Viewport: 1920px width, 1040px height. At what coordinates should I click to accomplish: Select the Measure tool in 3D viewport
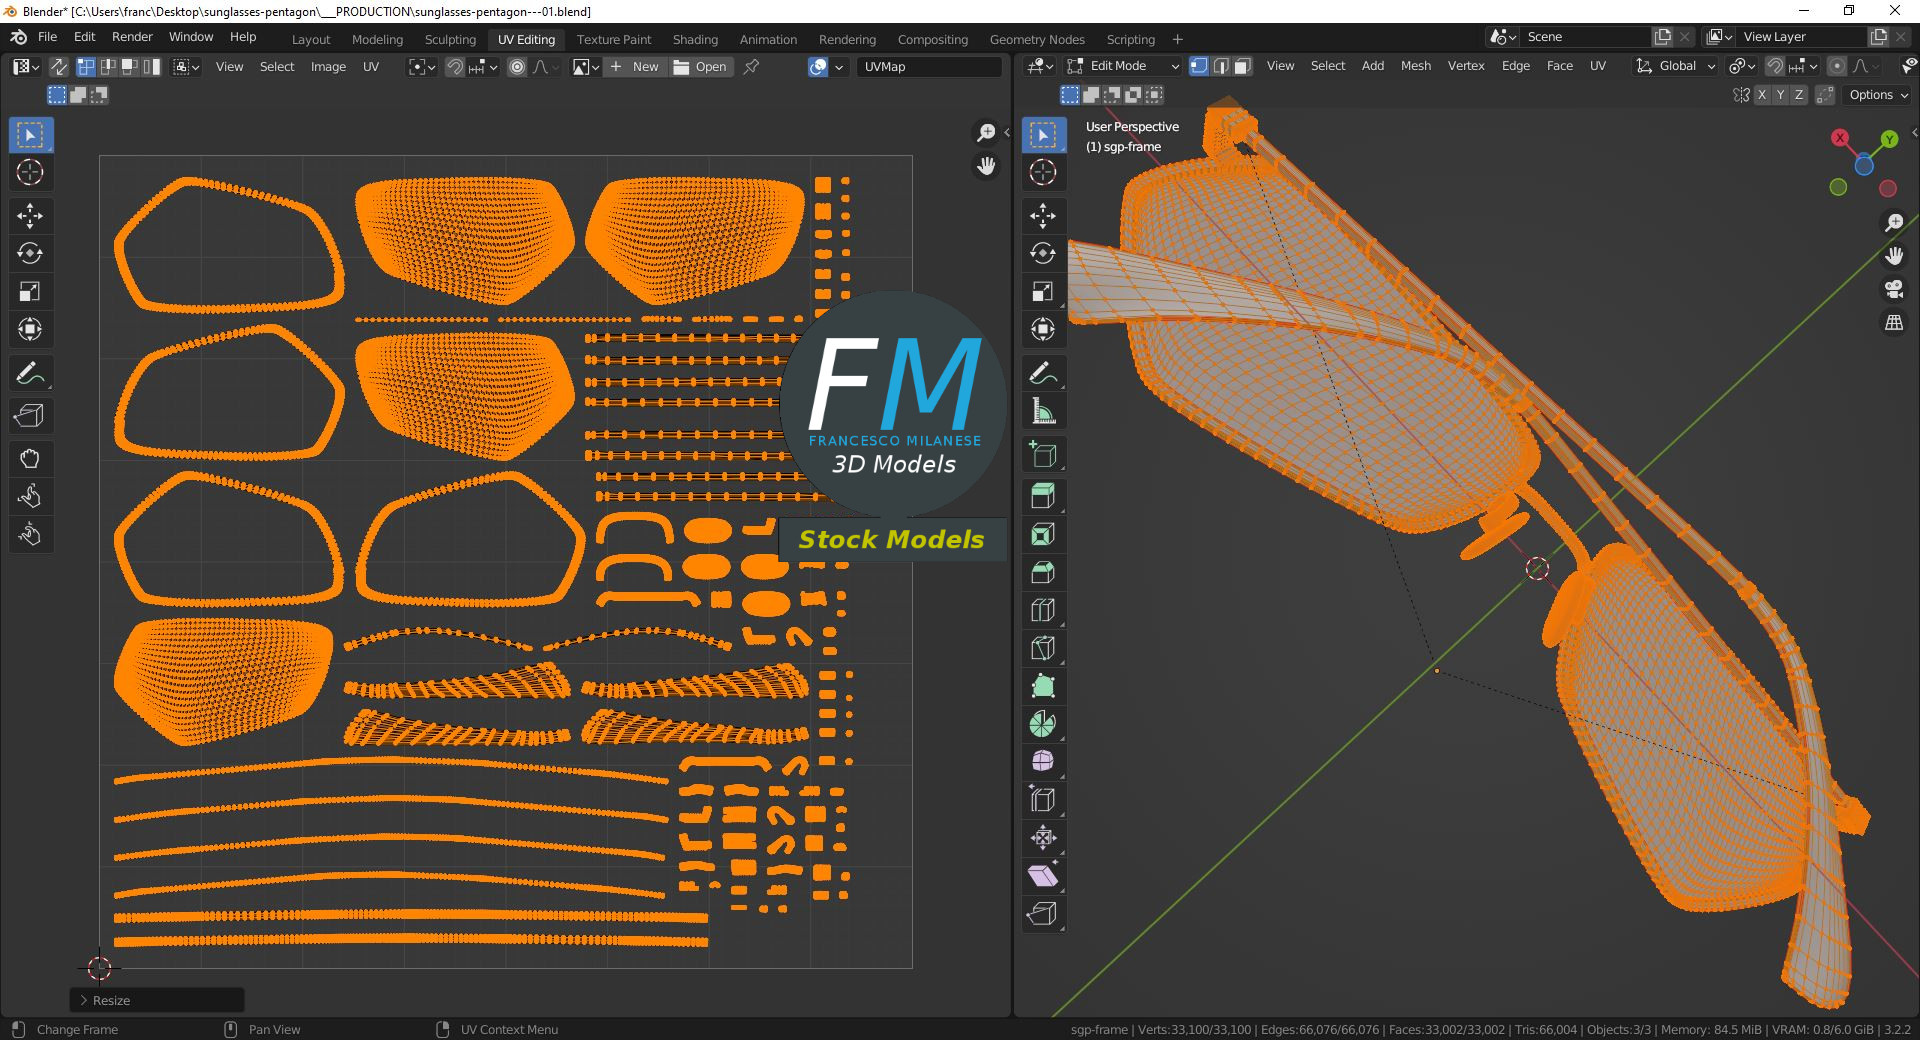click(x=1043, y=411)
